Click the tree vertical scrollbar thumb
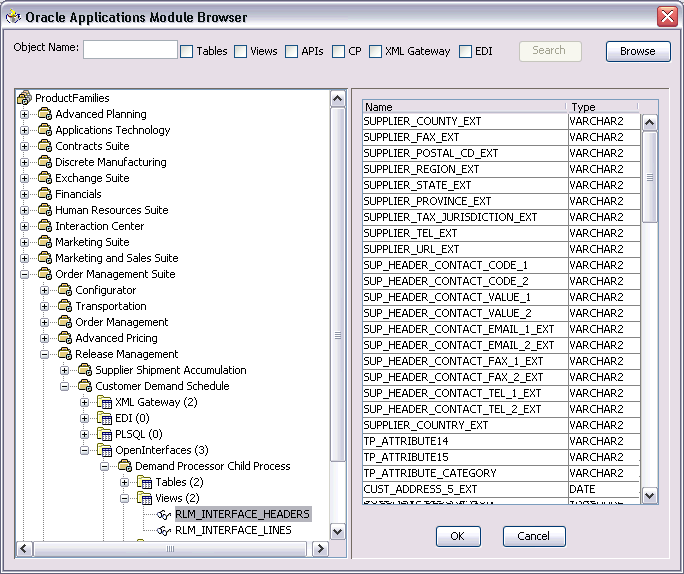Screen dimensions: 684x574 (338, 284)
